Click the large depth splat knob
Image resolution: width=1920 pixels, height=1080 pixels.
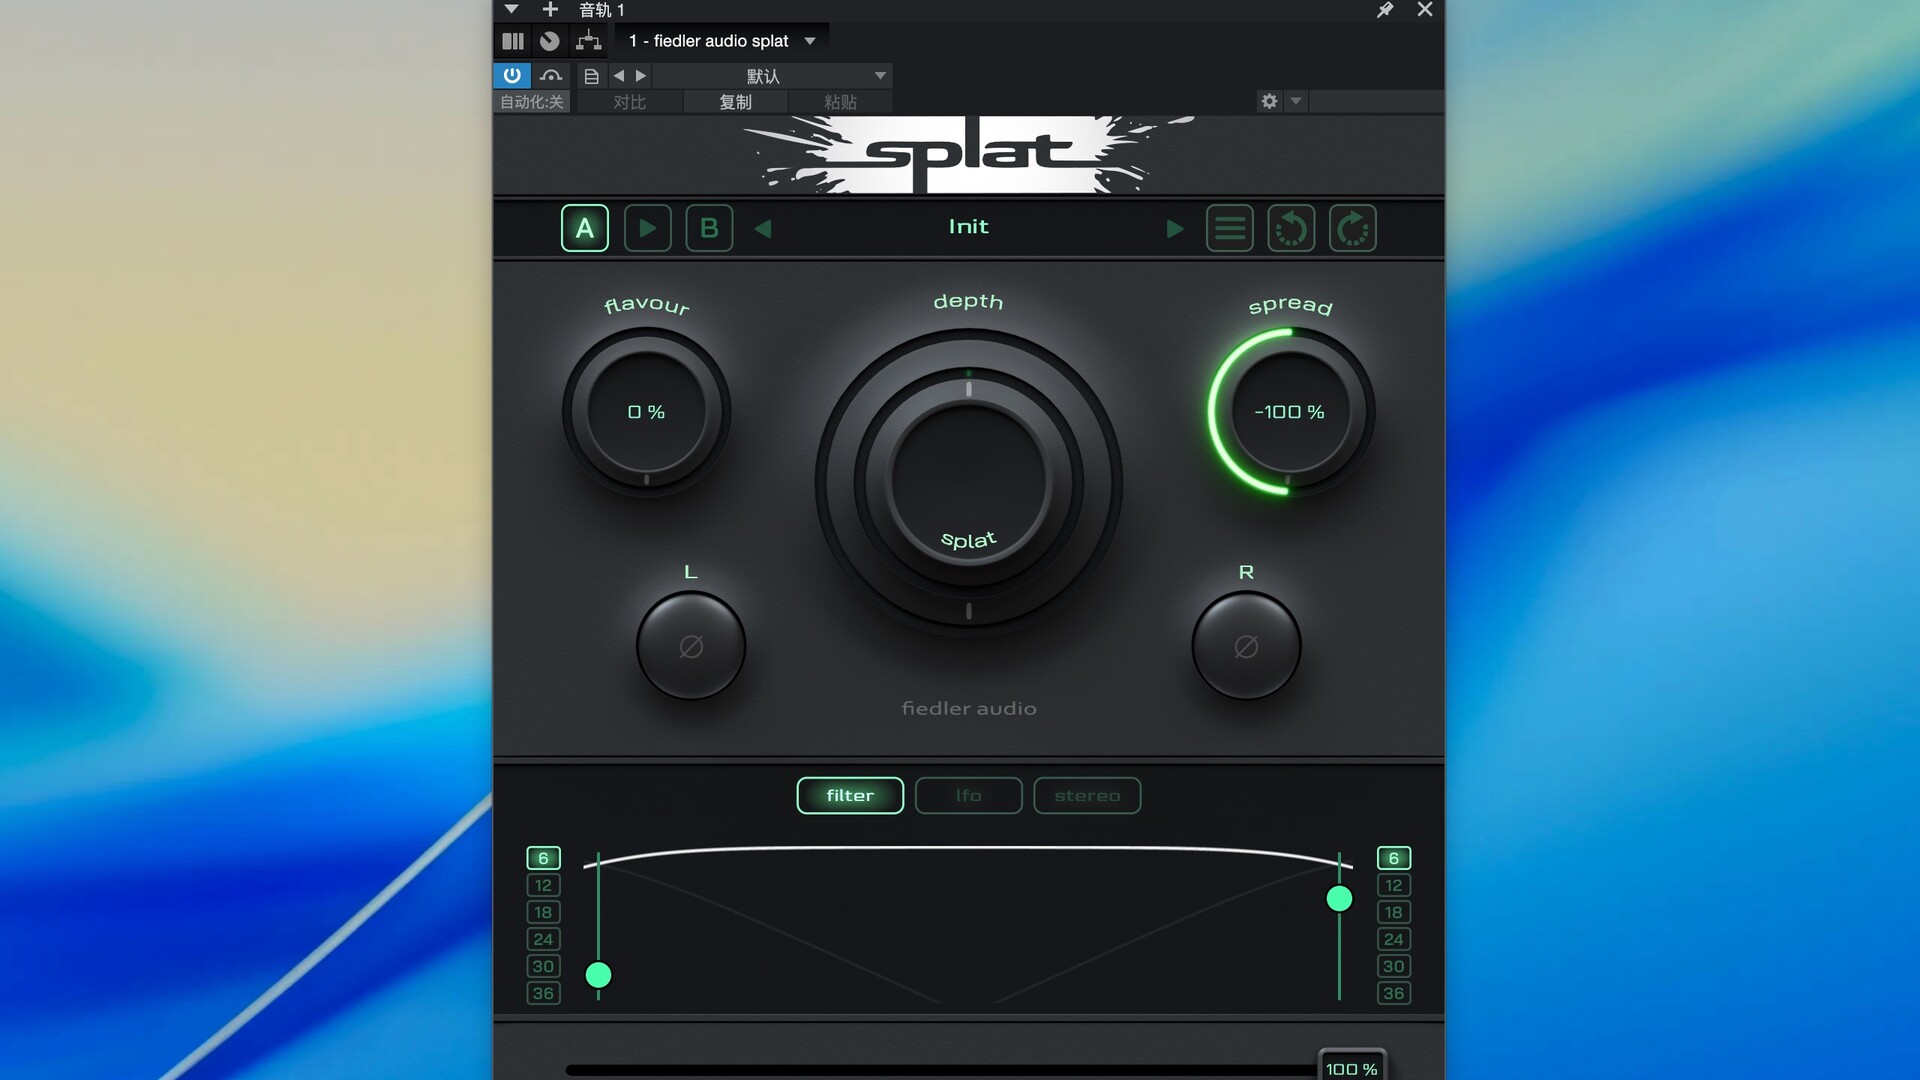pyautogui.click(x=968, y=482)
